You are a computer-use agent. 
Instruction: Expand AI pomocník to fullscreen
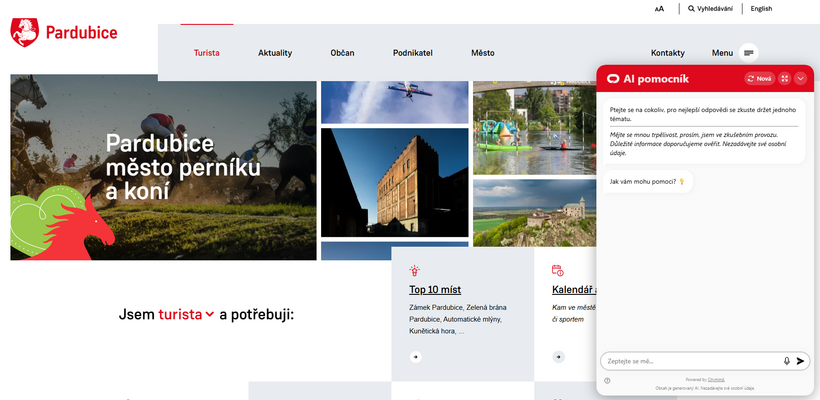784,79
